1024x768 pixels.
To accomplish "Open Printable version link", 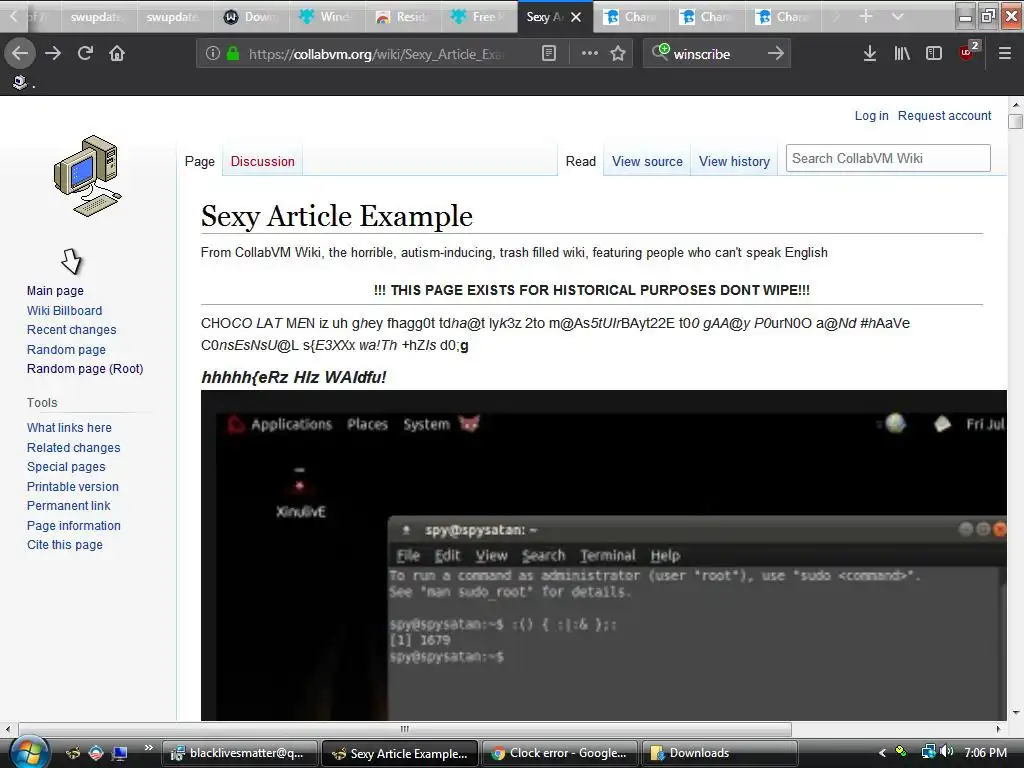I will [72, 487].
